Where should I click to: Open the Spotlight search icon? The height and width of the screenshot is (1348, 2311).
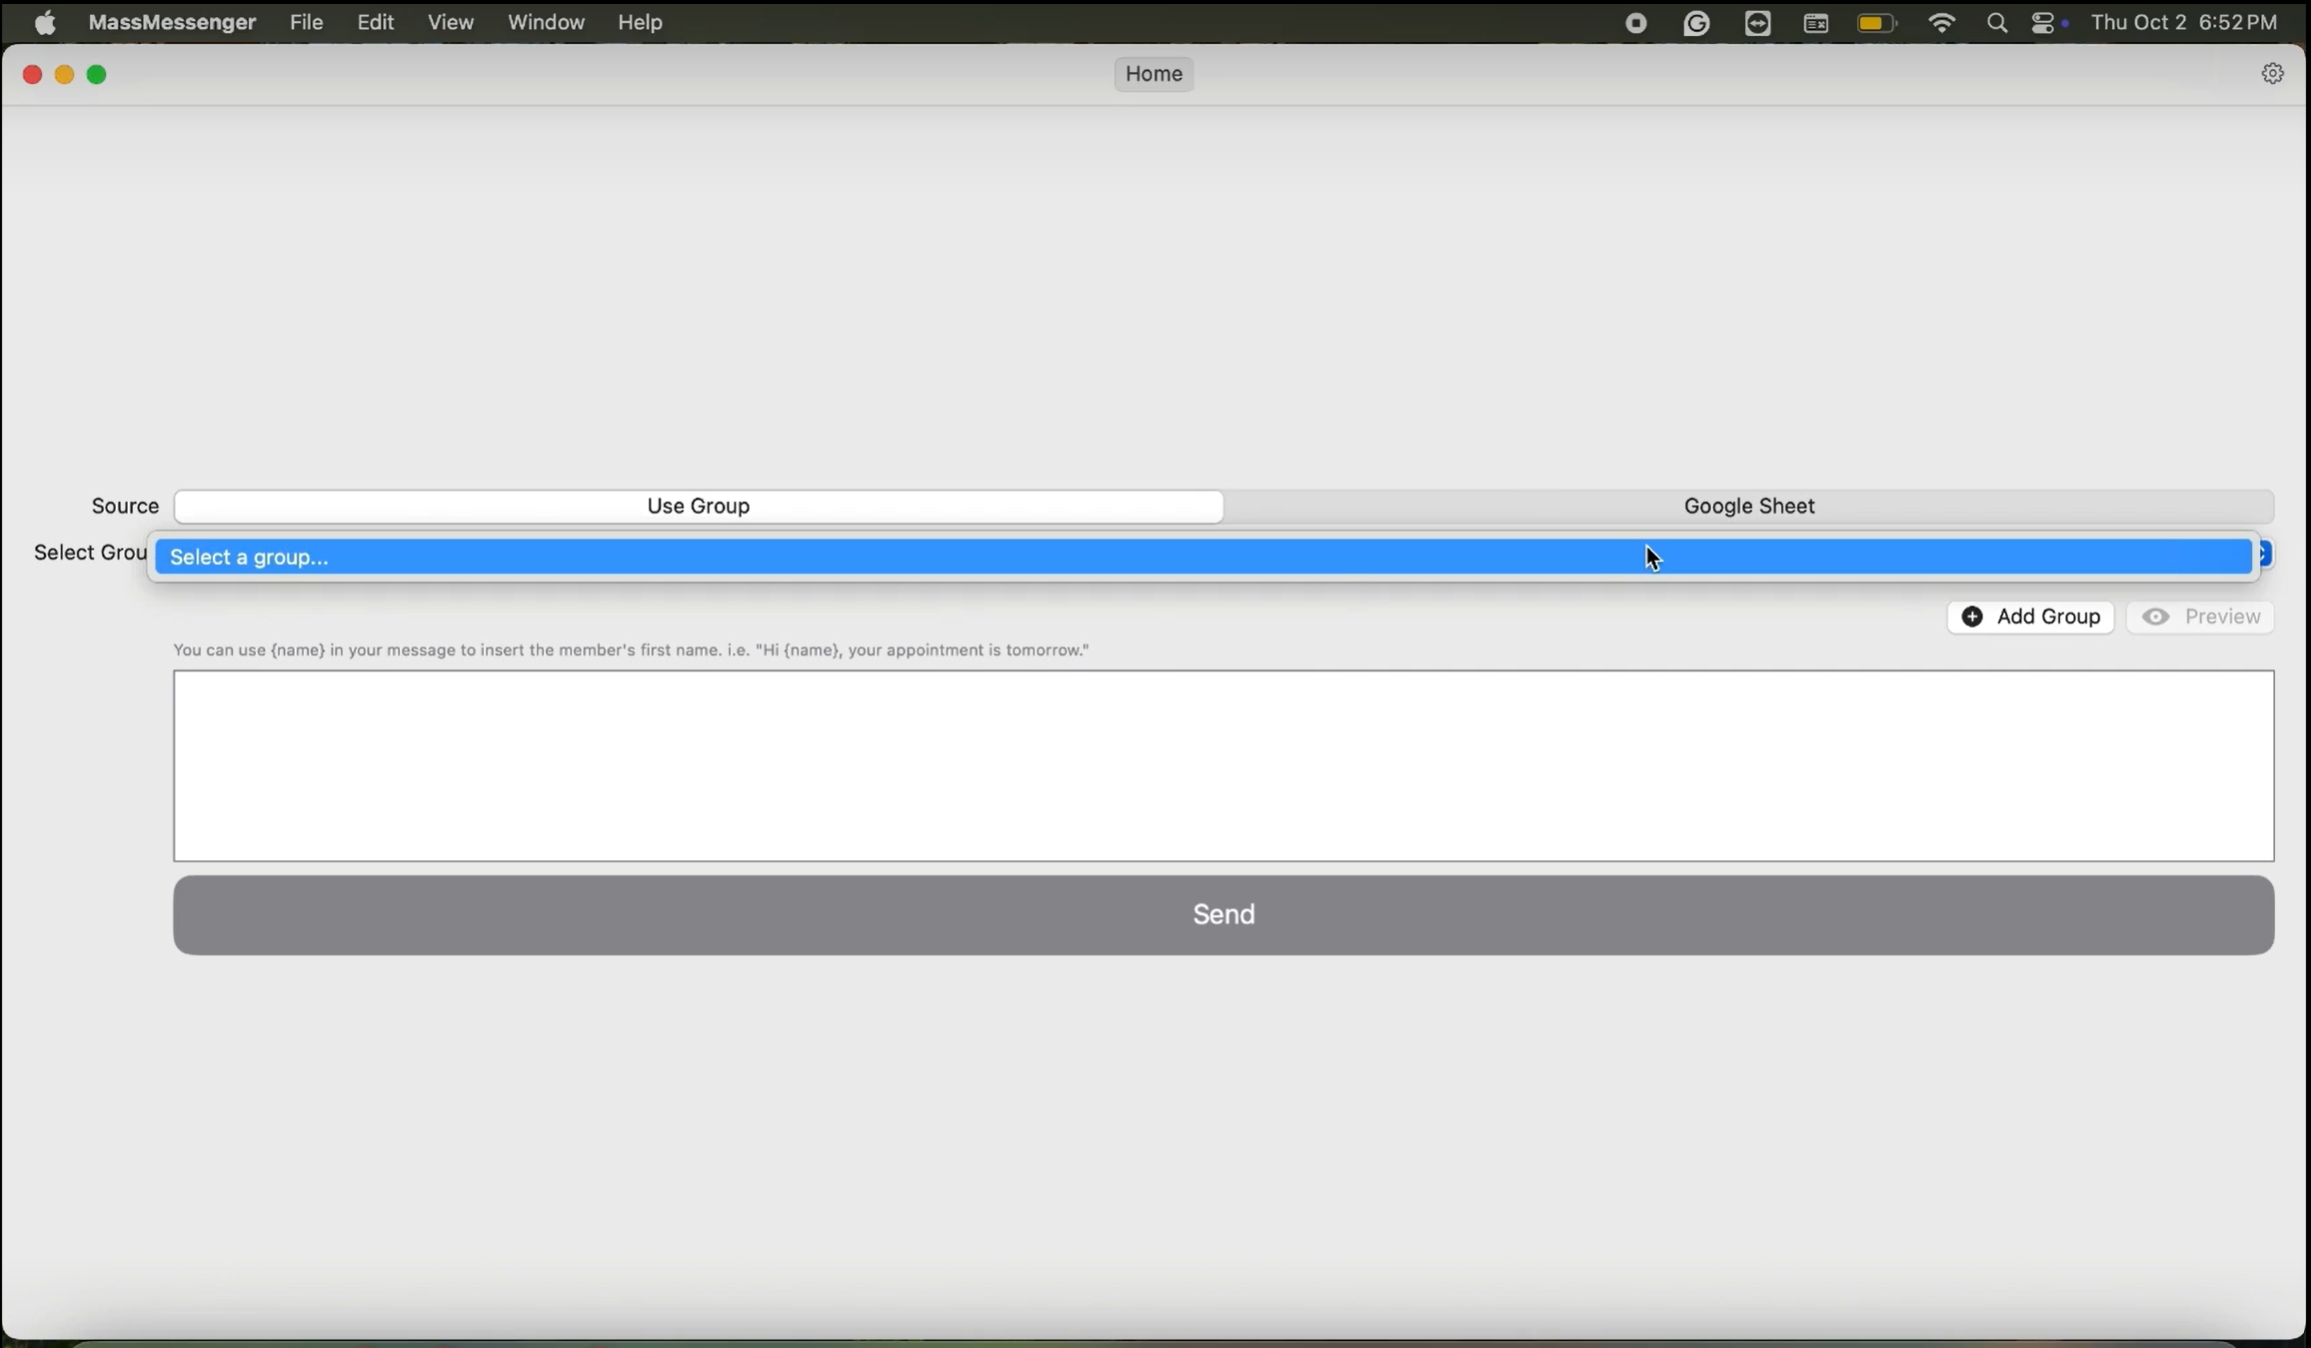(1997, 23)
